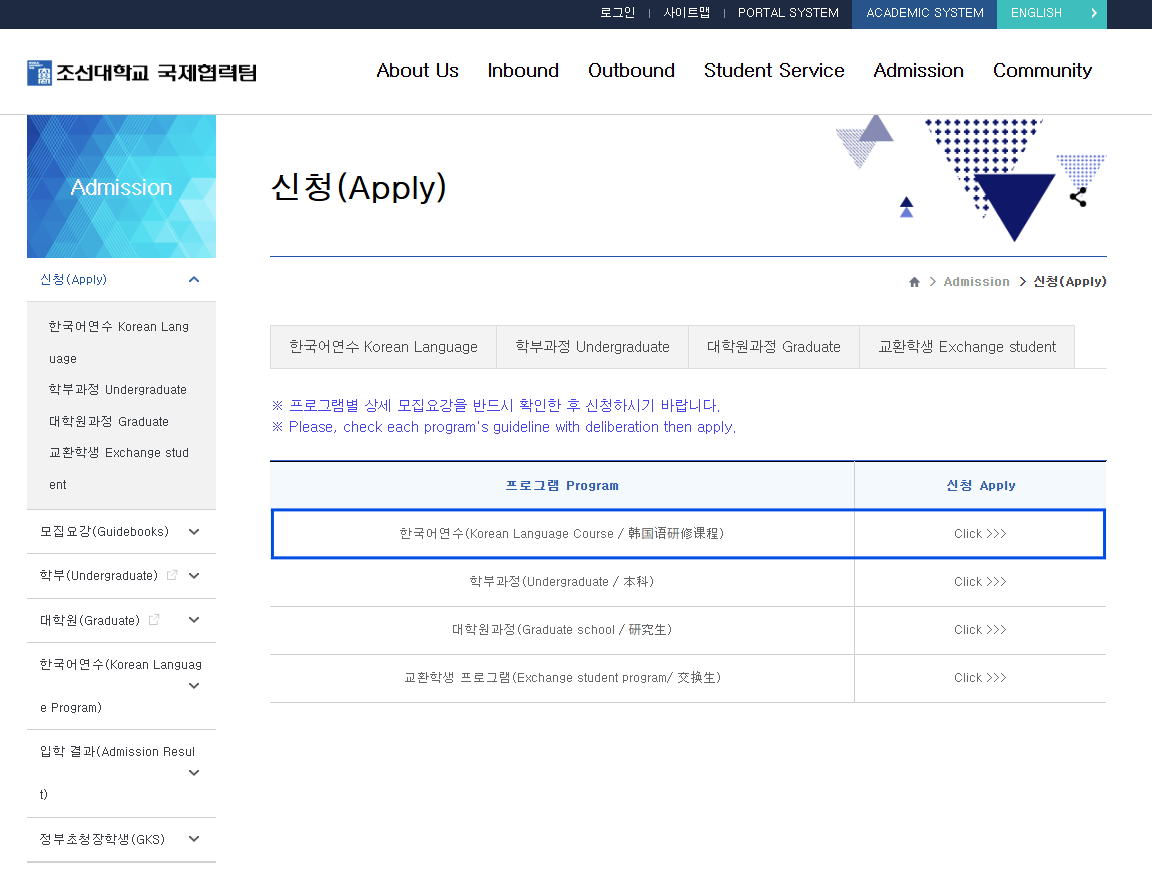Go to ACADEMIC SYSTEM in top bar

(x=924, y=13)
